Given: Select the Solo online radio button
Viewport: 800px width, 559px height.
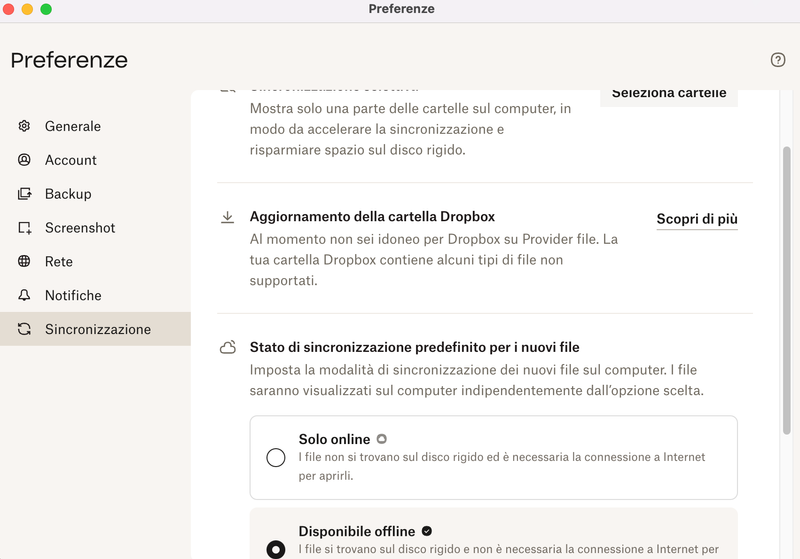Looking at the screenshot, I should point(276,458).
